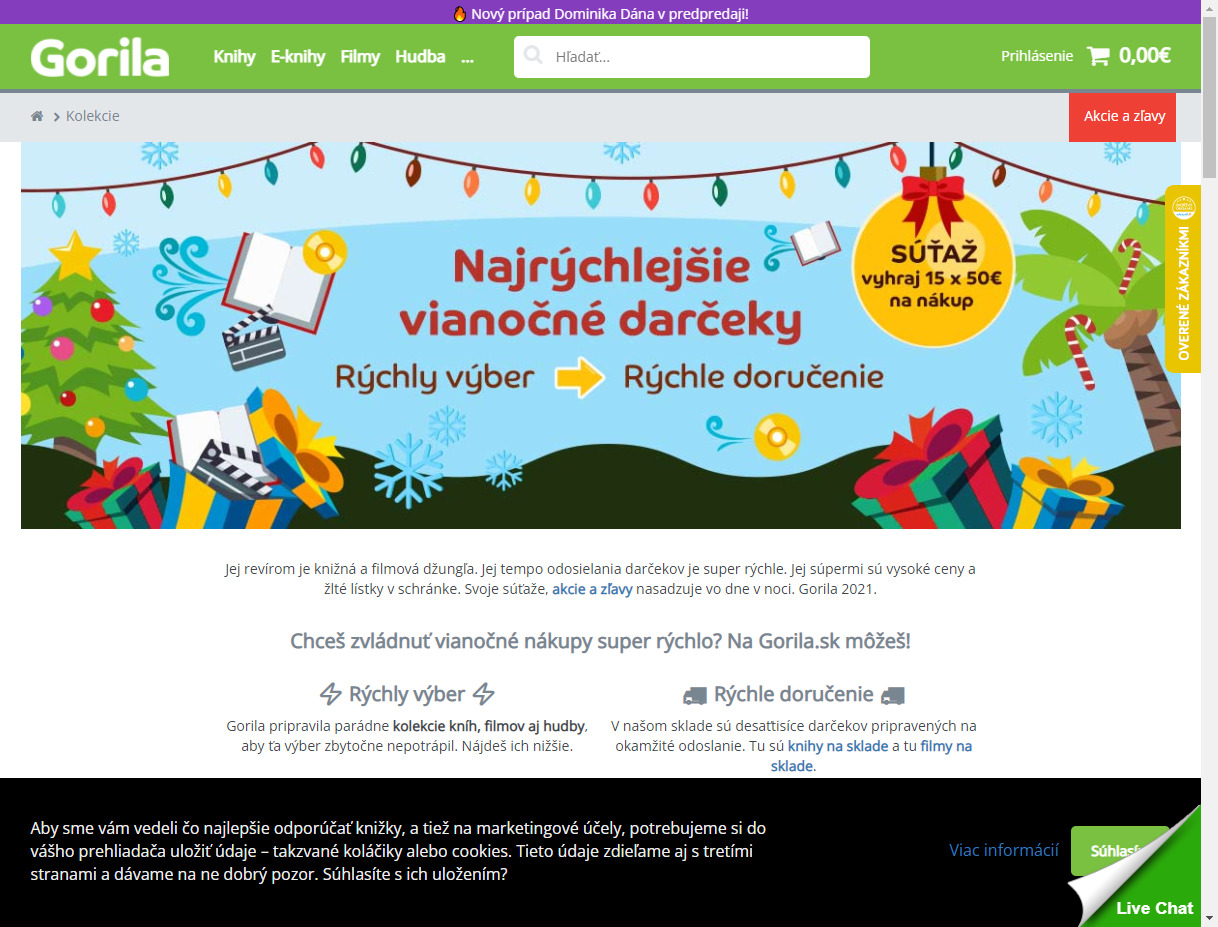Click the home icon in breadcrumb
The width and height of the screenshot is (1218, 927).
click(37, 116)
